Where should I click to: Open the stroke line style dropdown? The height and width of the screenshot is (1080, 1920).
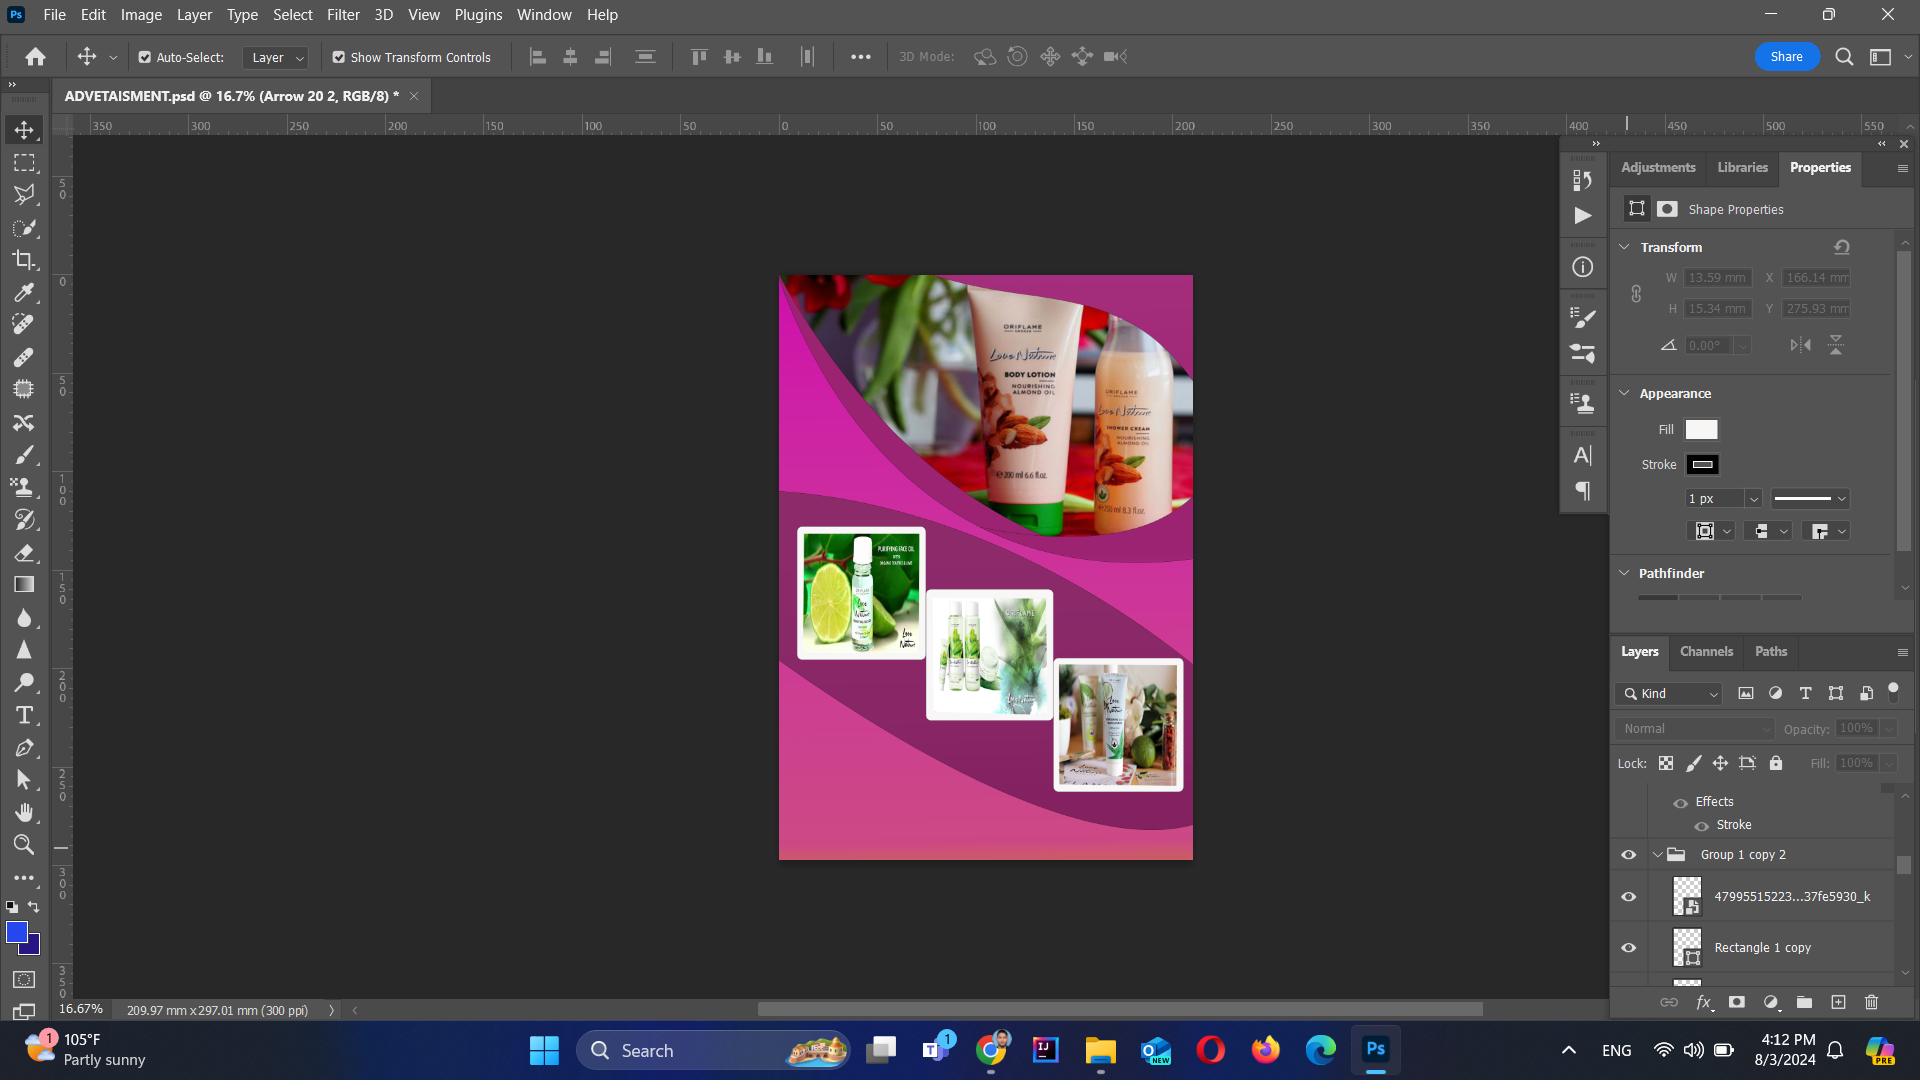click(1810, 499)
